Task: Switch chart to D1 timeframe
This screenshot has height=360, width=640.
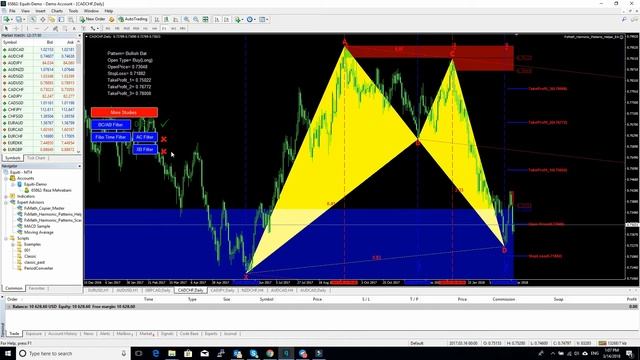Action: pyautogui.click(x=164, y=28)
